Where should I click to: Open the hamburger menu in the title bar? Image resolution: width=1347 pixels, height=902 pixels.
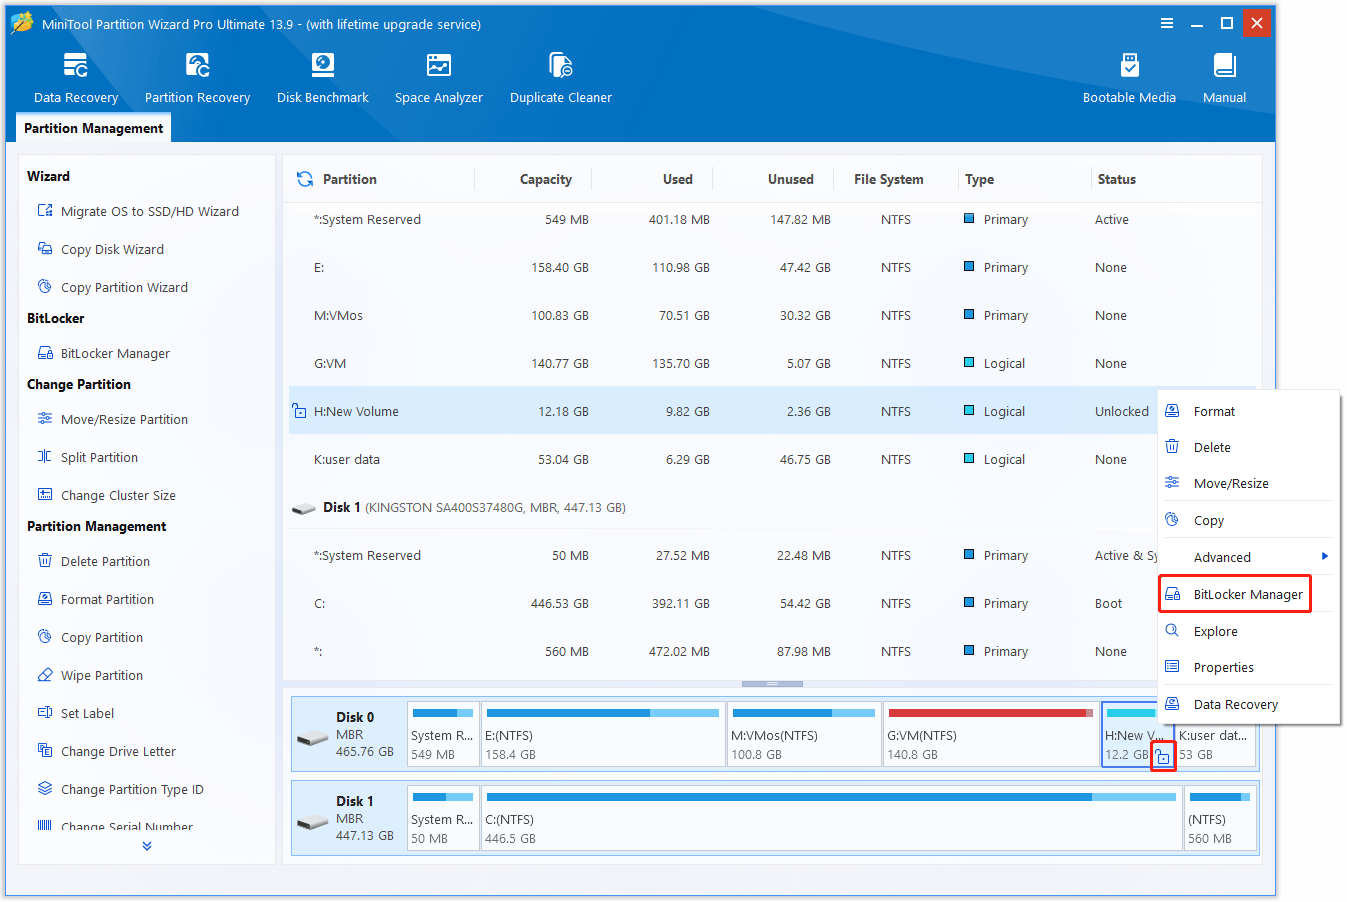[1166, 23]
